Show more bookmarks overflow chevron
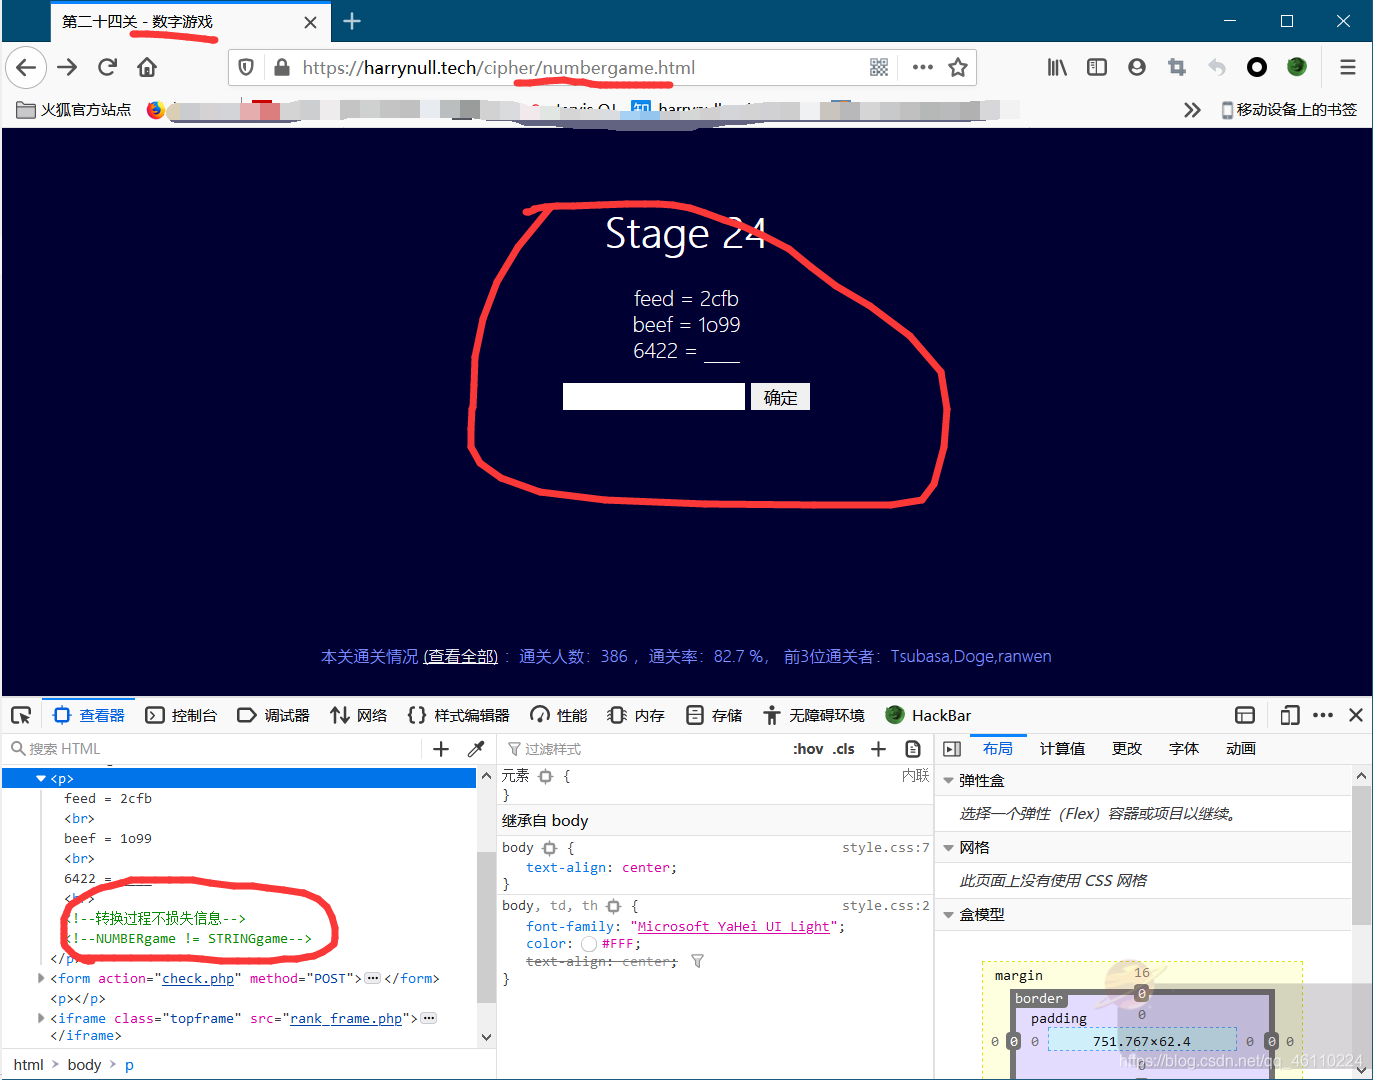The image size is (1373, 1080). point(1192,110)
